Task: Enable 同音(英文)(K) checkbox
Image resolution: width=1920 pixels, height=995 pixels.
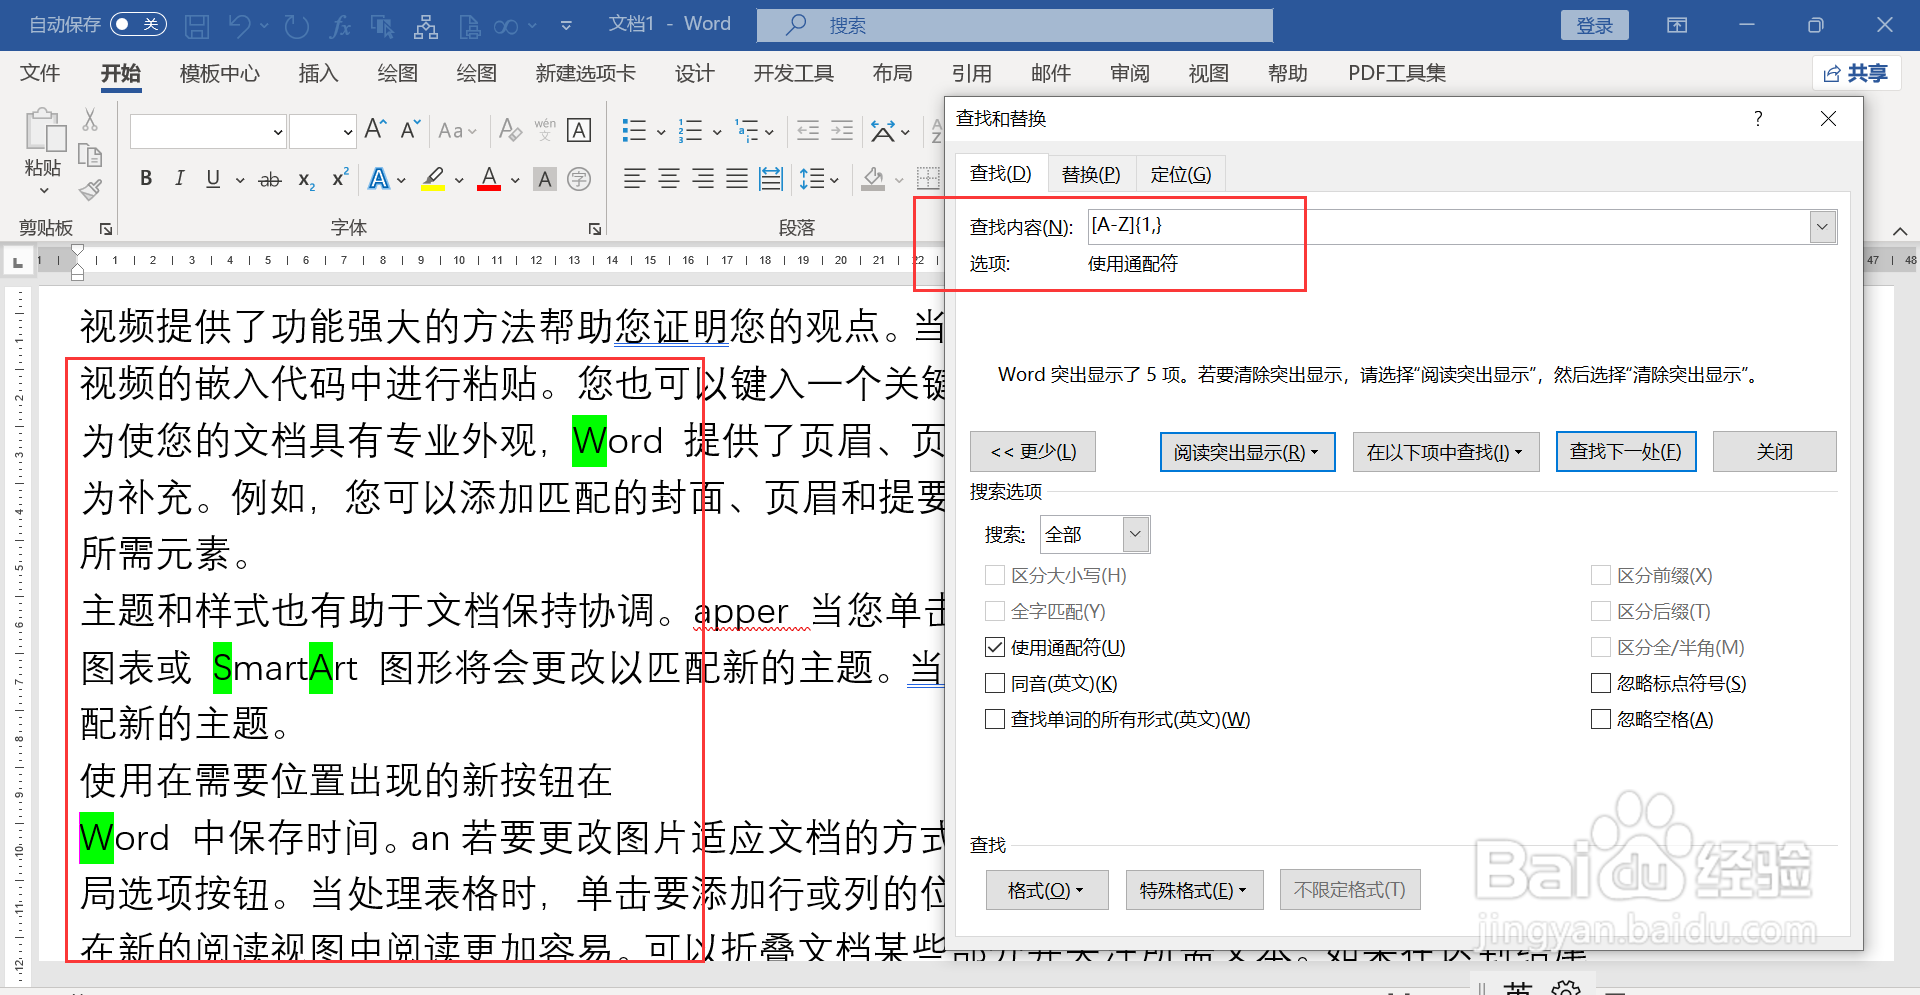Action: coord(995,683)
